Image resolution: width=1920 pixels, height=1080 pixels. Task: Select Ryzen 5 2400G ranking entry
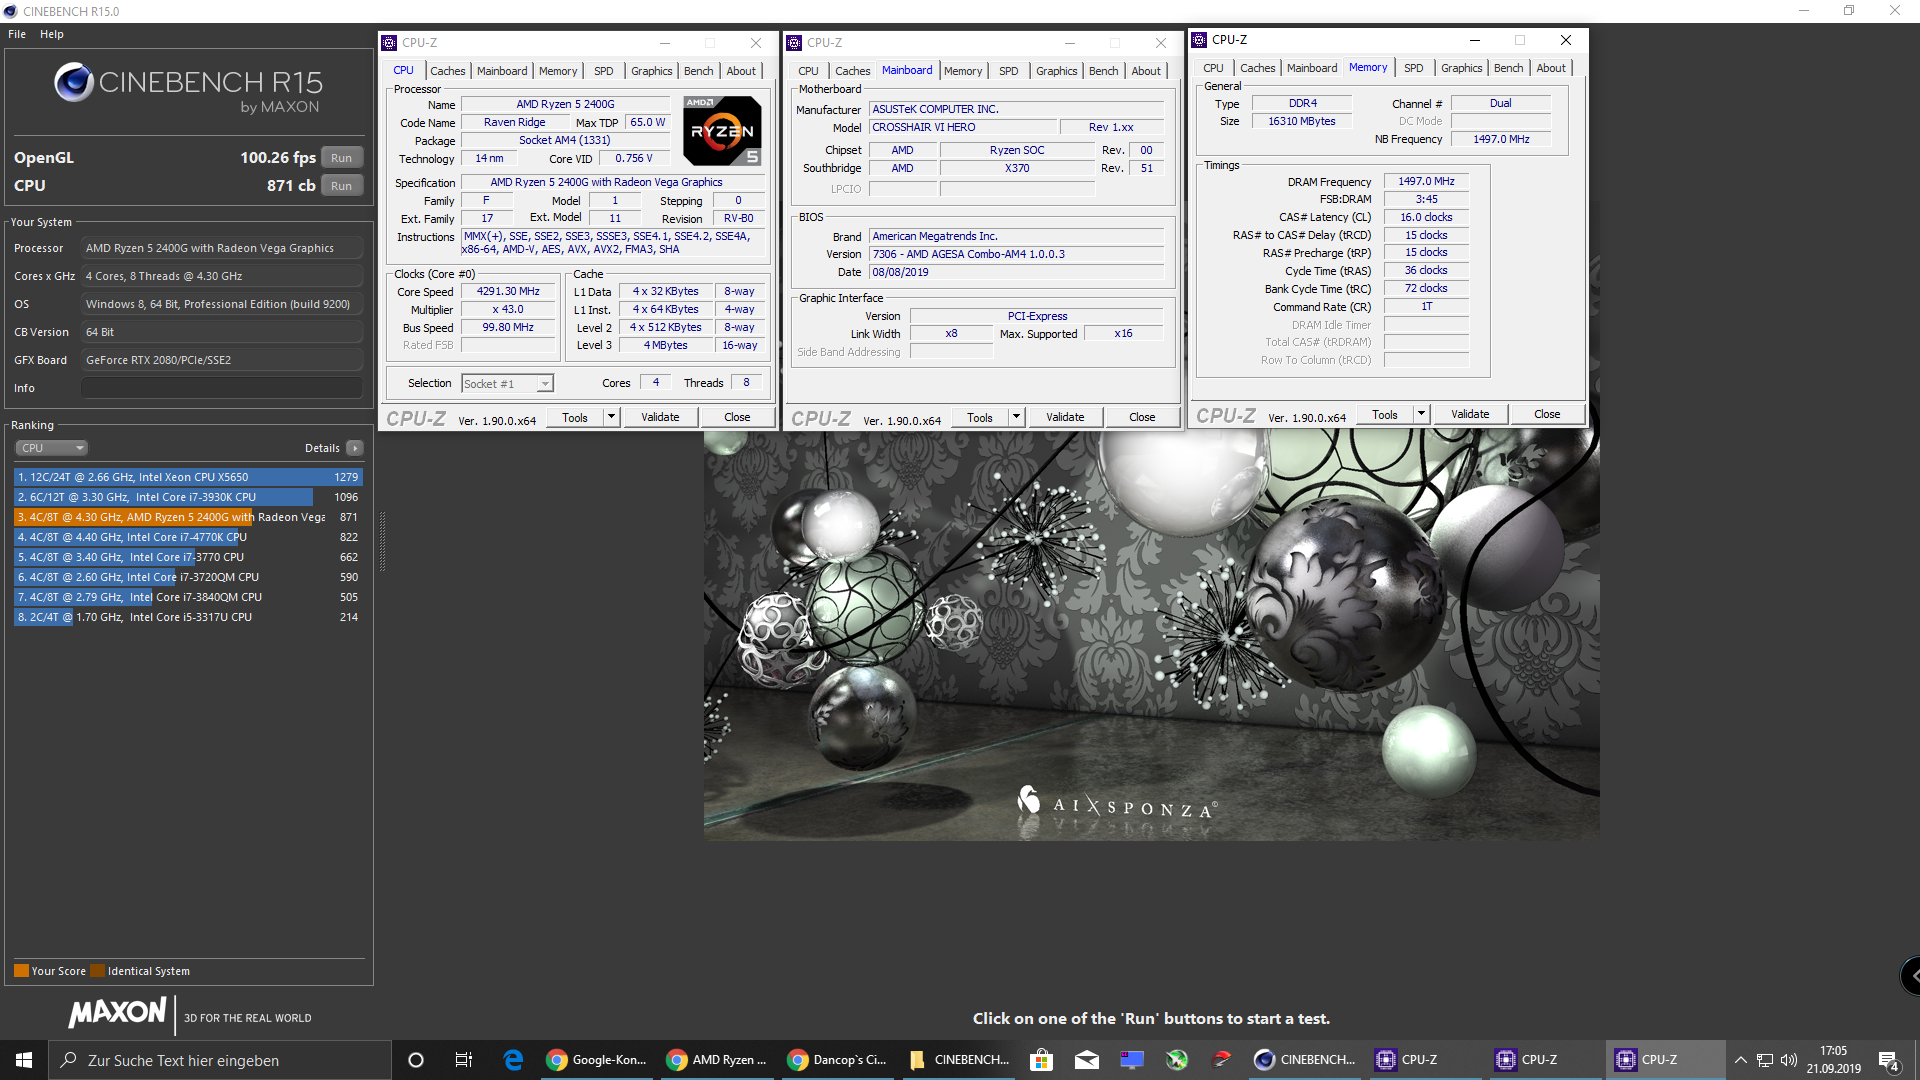coord(188,517)
